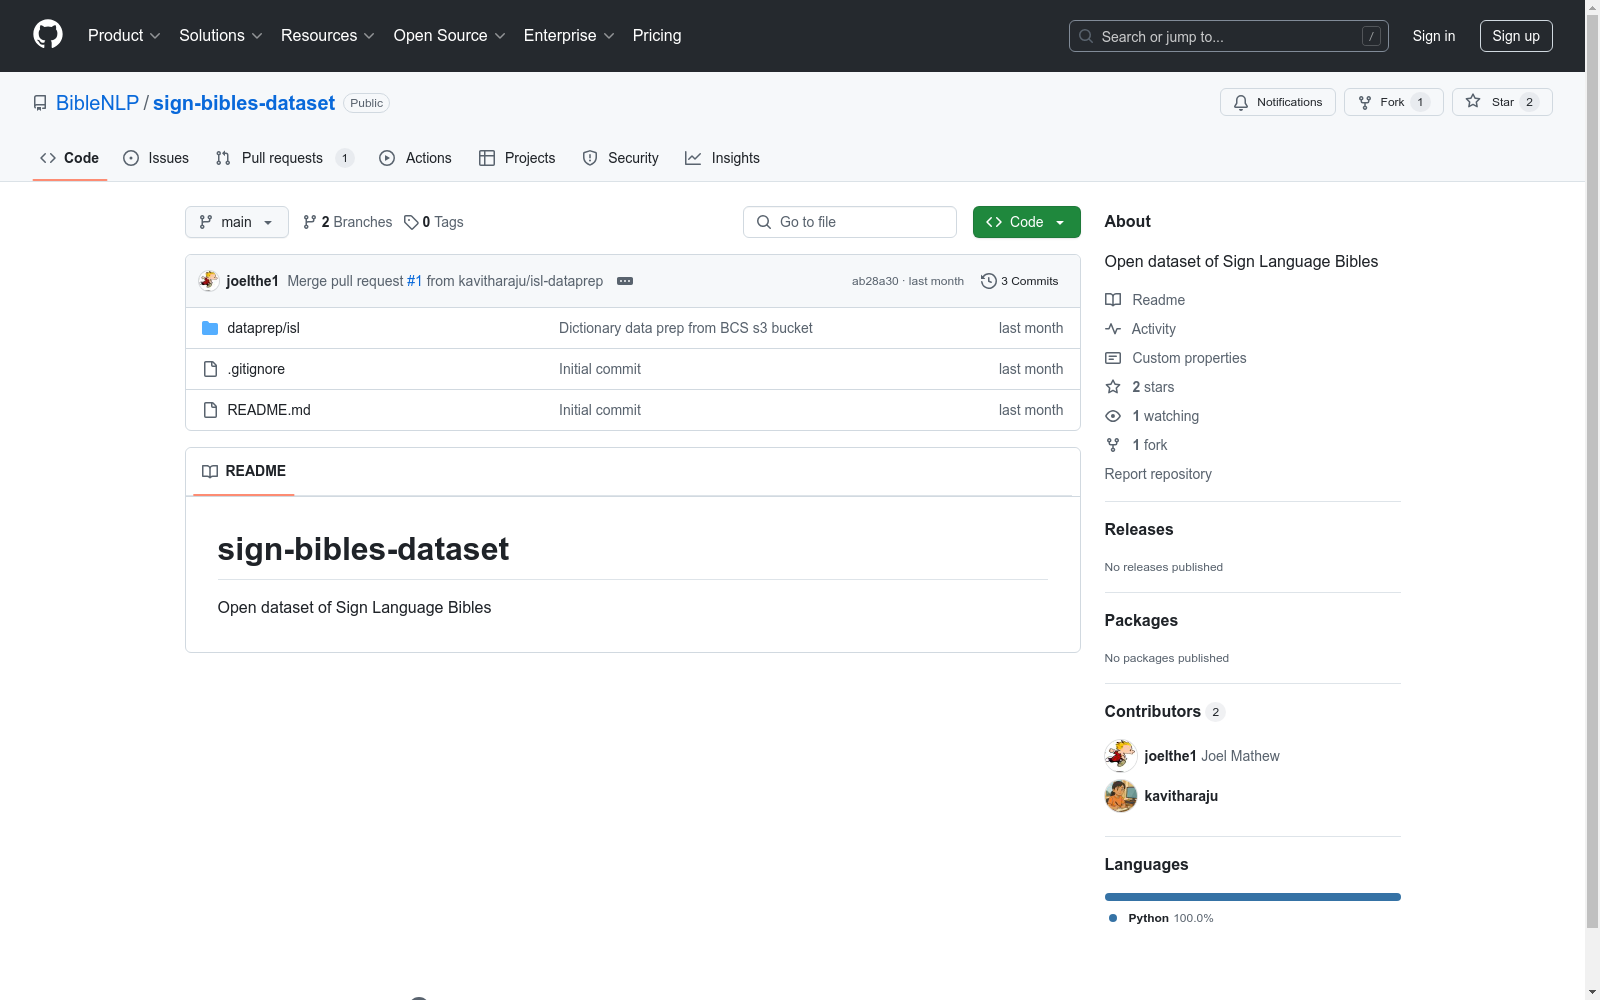Click the Public visibility badge
1600x1000 pixels.
pos(366,103)
